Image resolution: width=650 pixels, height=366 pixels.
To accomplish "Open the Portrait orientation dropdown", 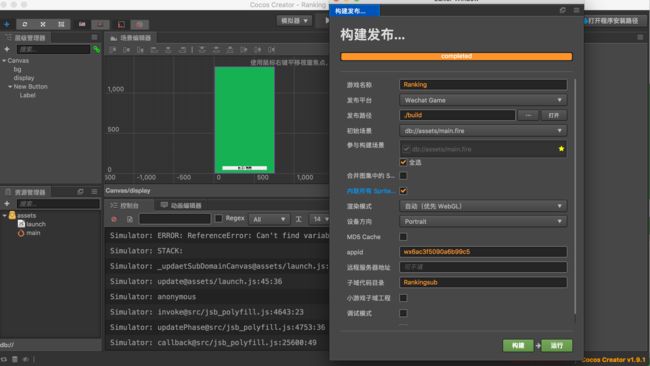I will click(483, 221).
